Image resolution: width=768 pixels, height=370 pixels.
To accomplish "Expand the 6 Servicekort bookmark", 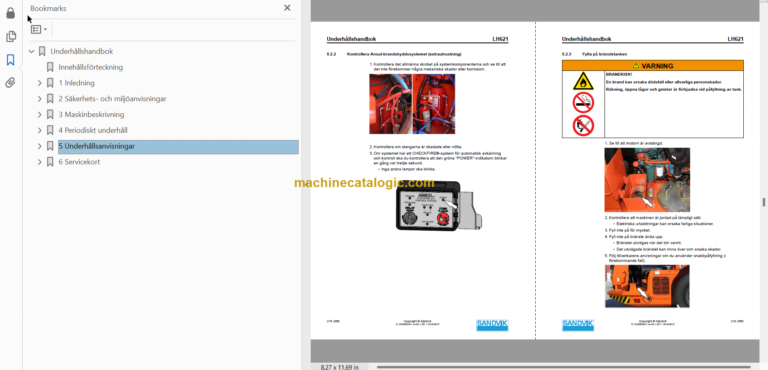I will pos(40,162).
